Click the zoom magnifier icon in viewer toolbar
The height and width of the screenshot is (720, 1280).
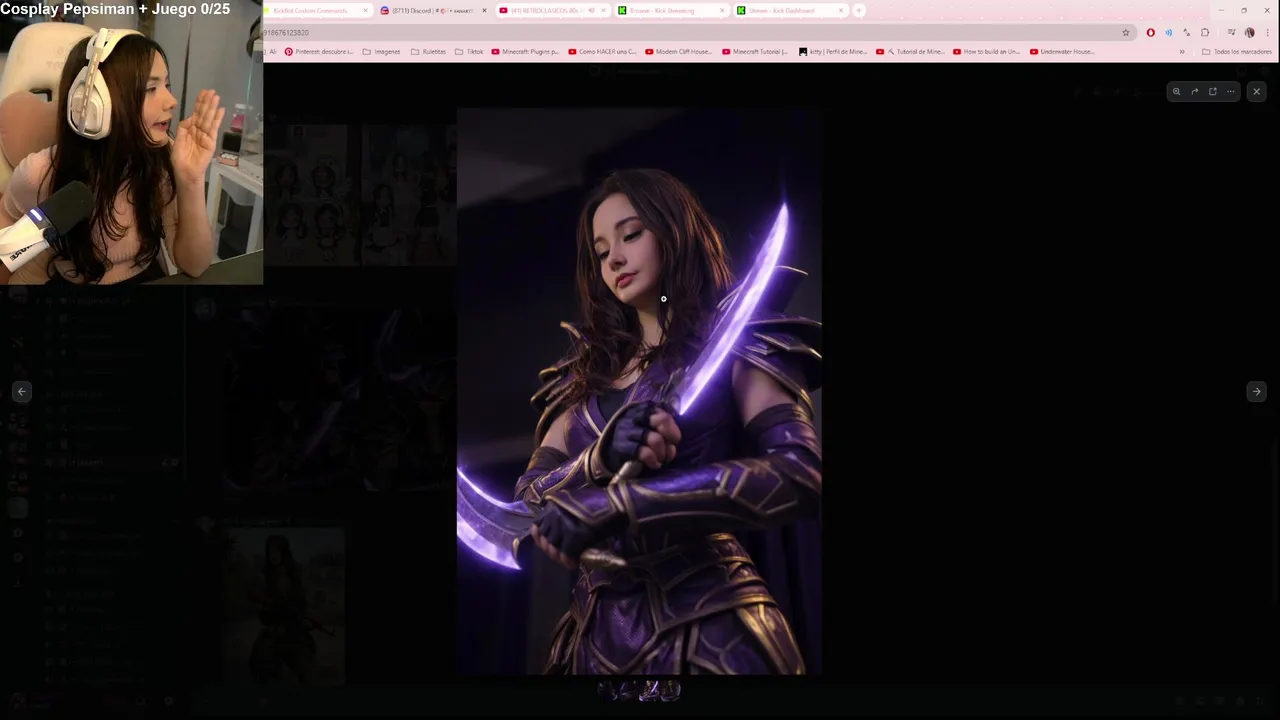pos(1176,91)
